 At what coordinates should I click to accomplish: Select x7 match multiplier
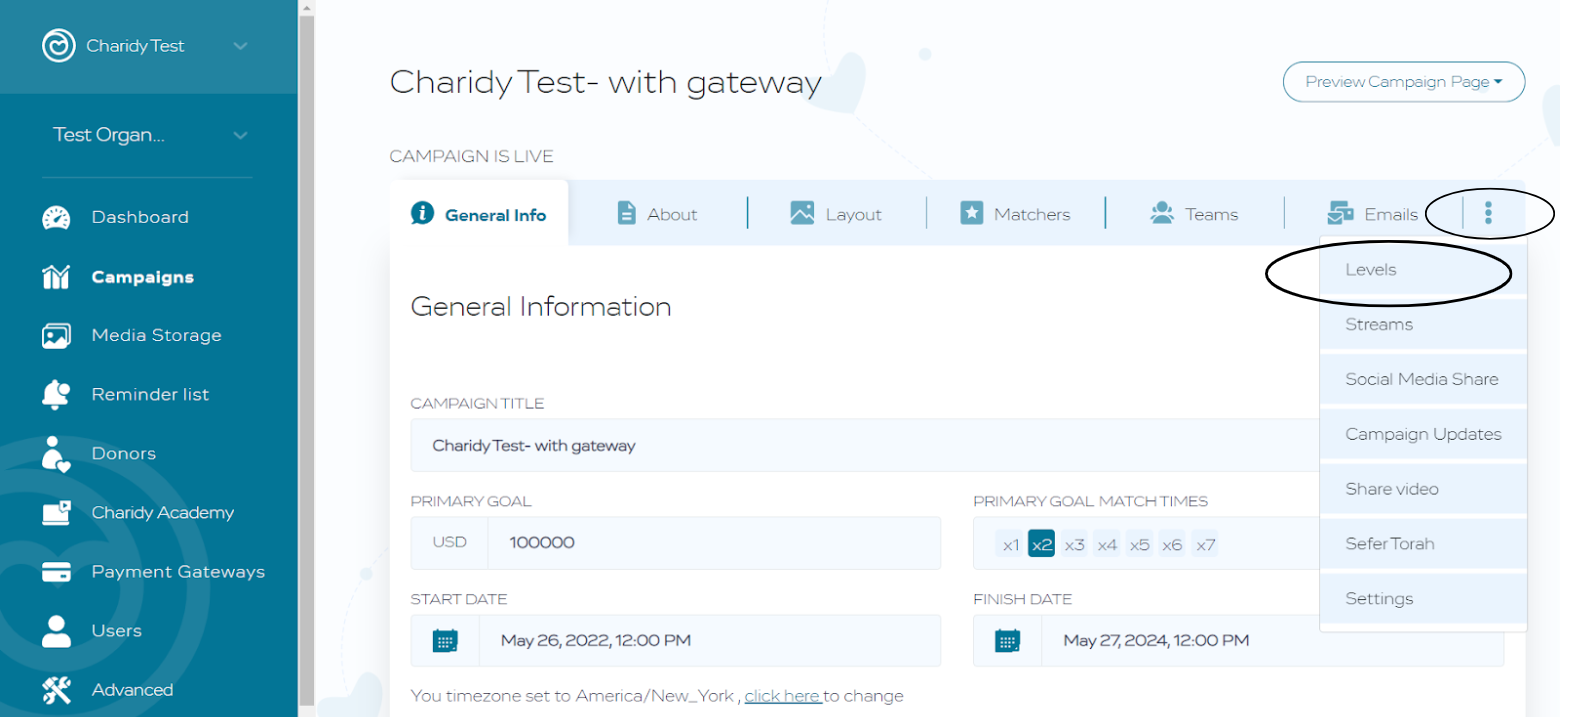pyautogui.click(x=1205, y=545)
